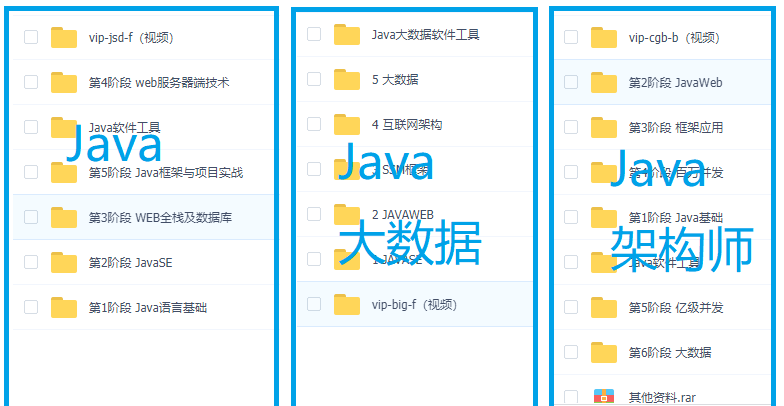
Task: Select the 4 互联网架构 checkbox
Action: (x=314, y=124)
